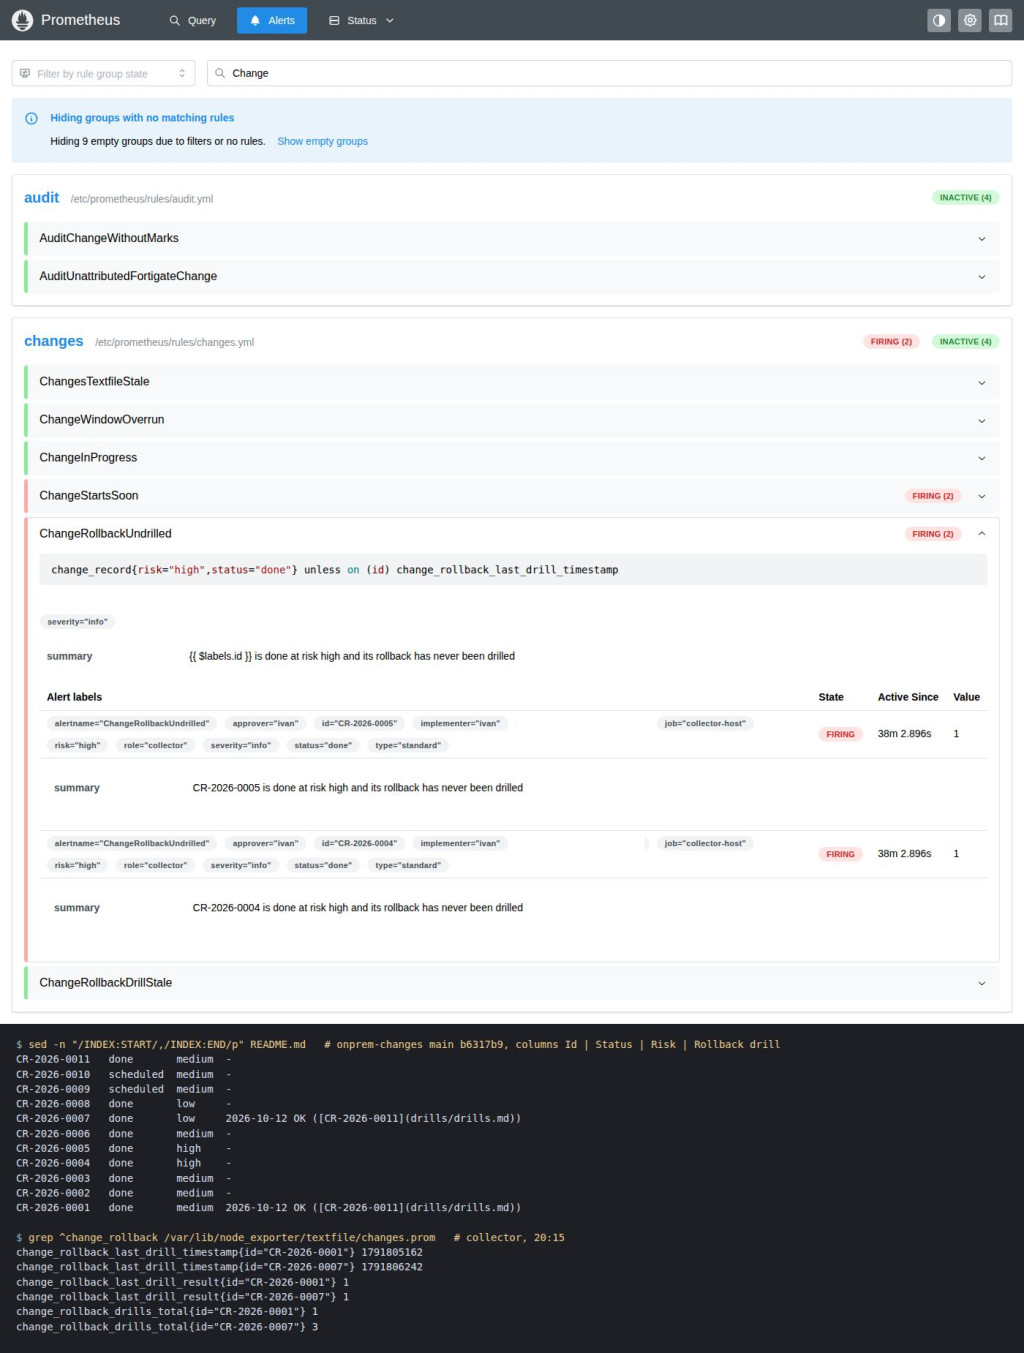Expand the ChangeWindowOverrun rule
Screen dimensions: 1024x1353
[511, 419]
